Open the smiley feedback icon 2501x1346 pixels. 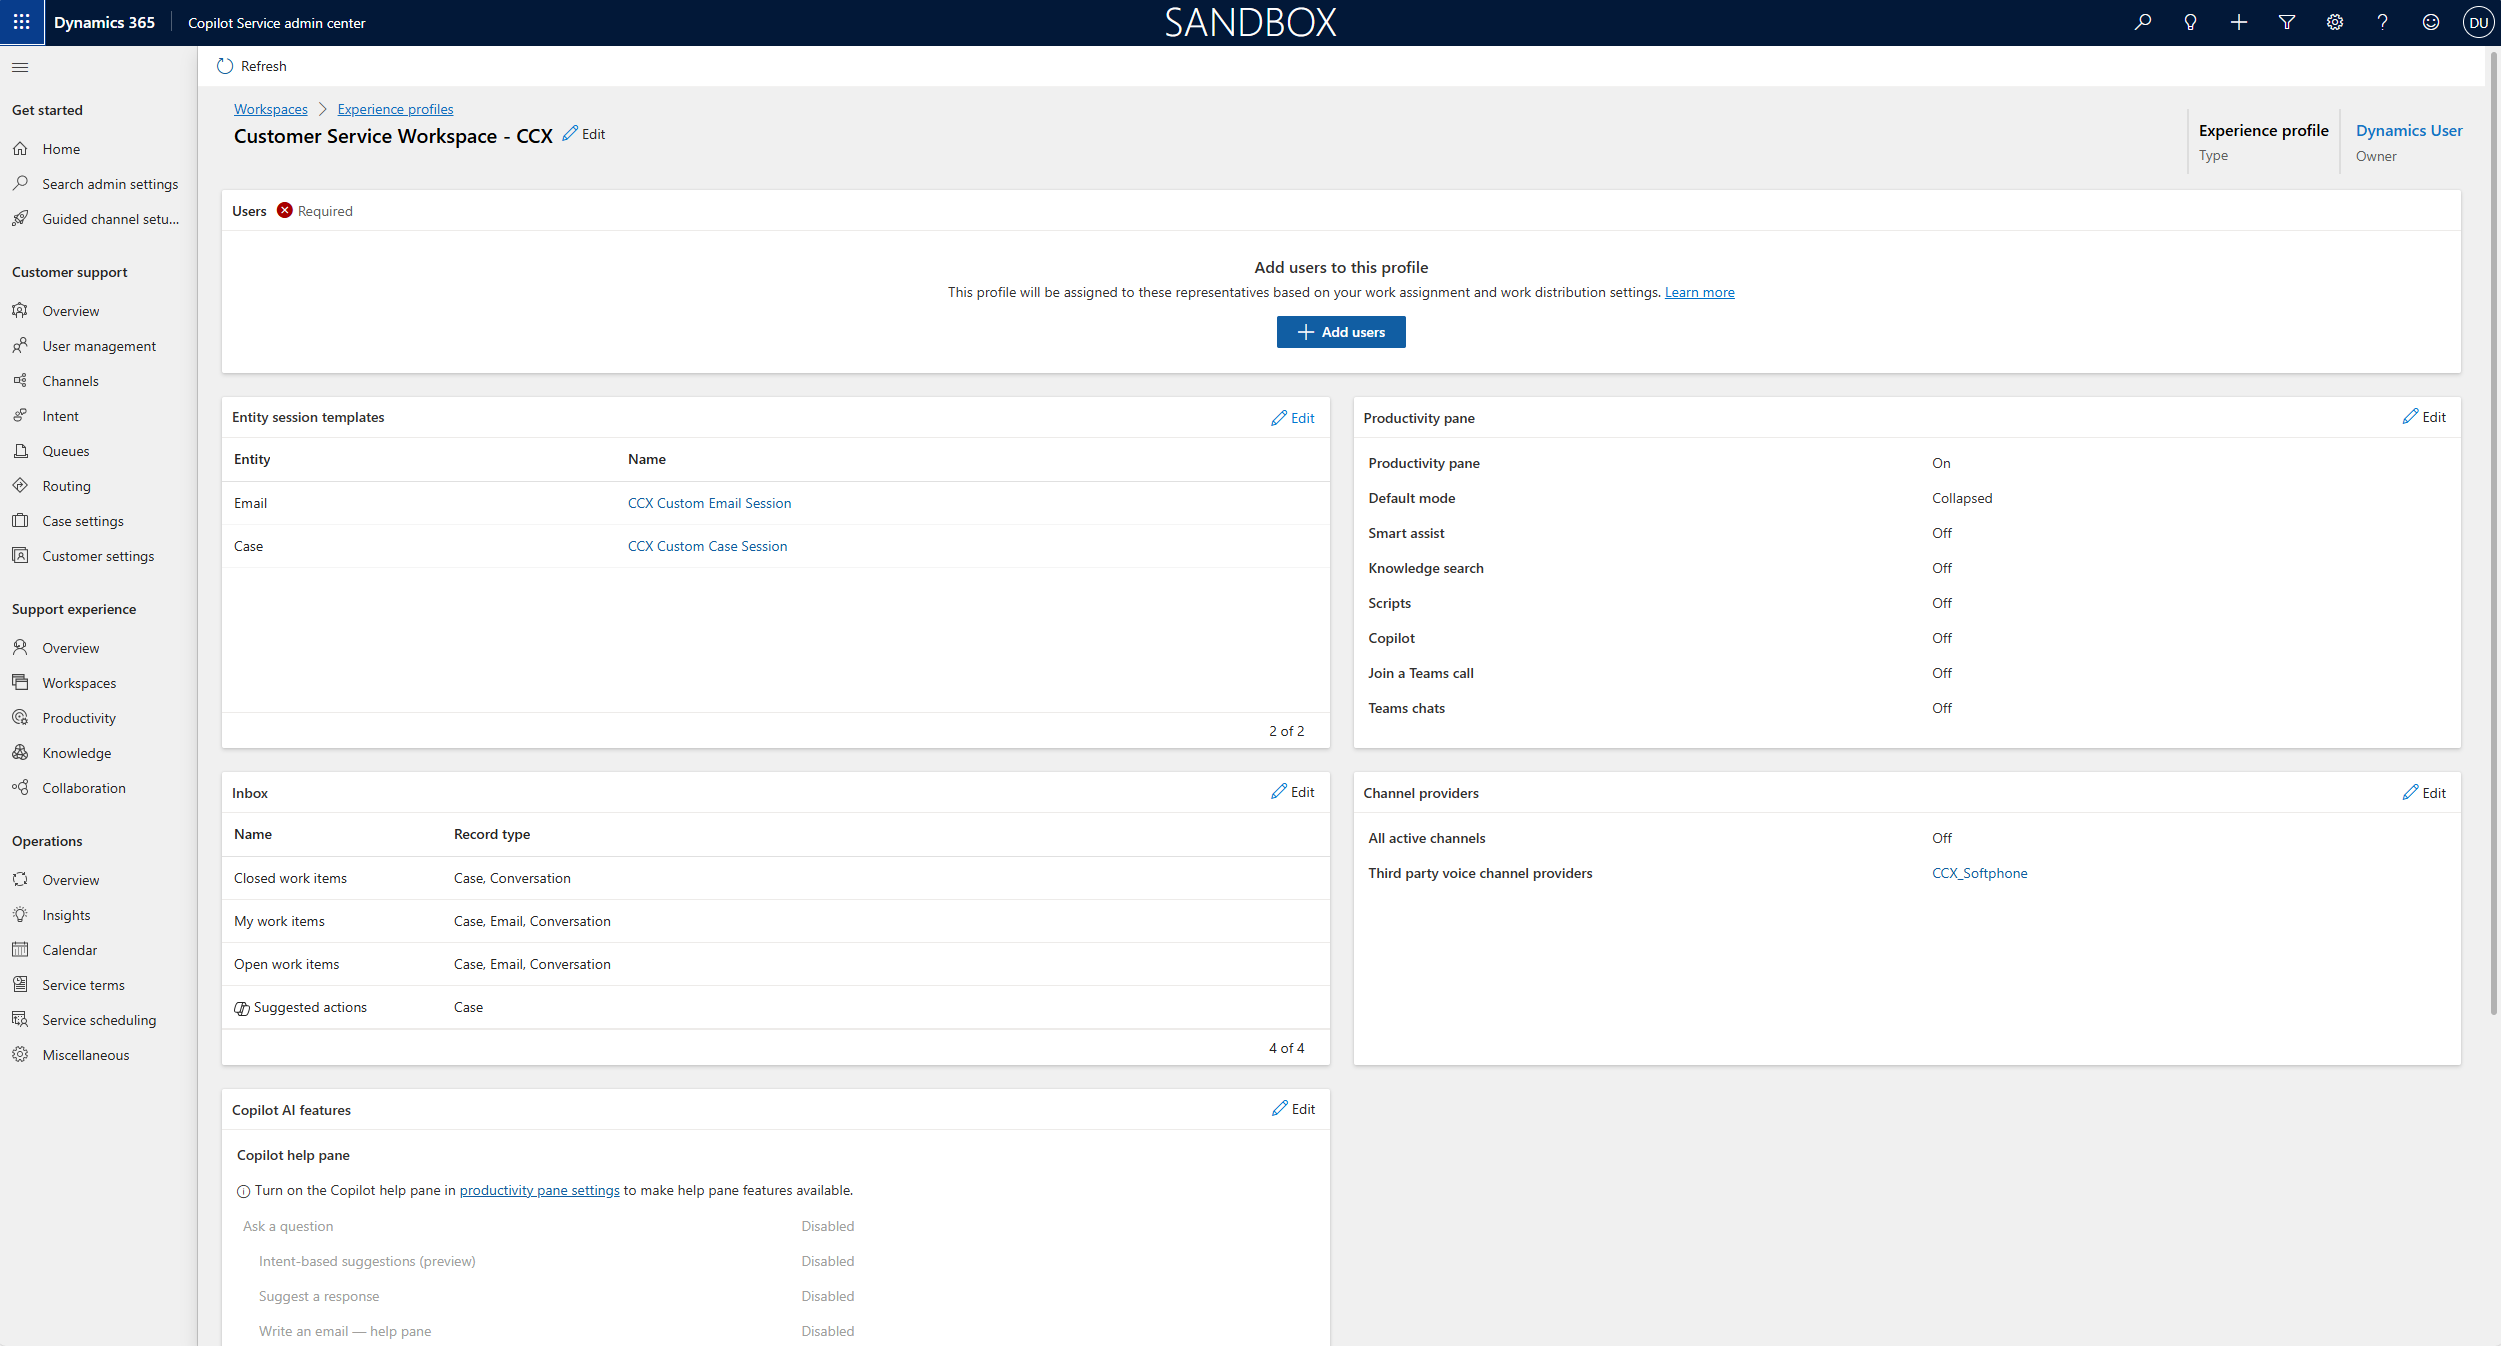[2430, 22]
